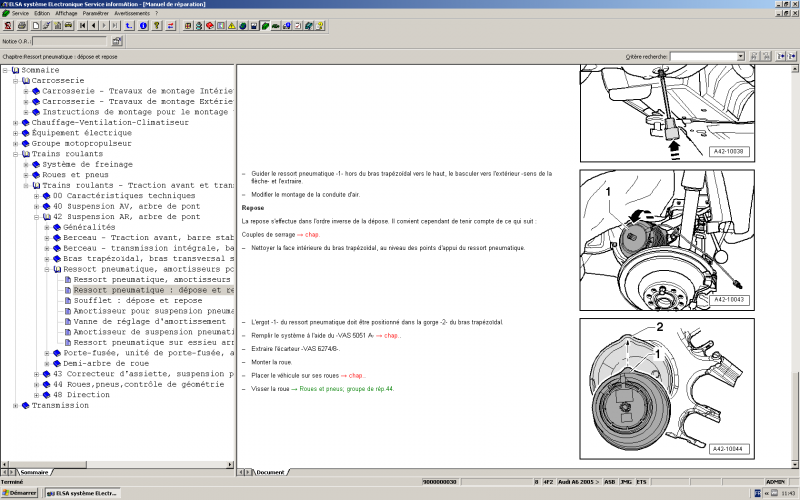Select the Sommaire tab below the tree
The image size is (800, 500).
tap(34, 472)
